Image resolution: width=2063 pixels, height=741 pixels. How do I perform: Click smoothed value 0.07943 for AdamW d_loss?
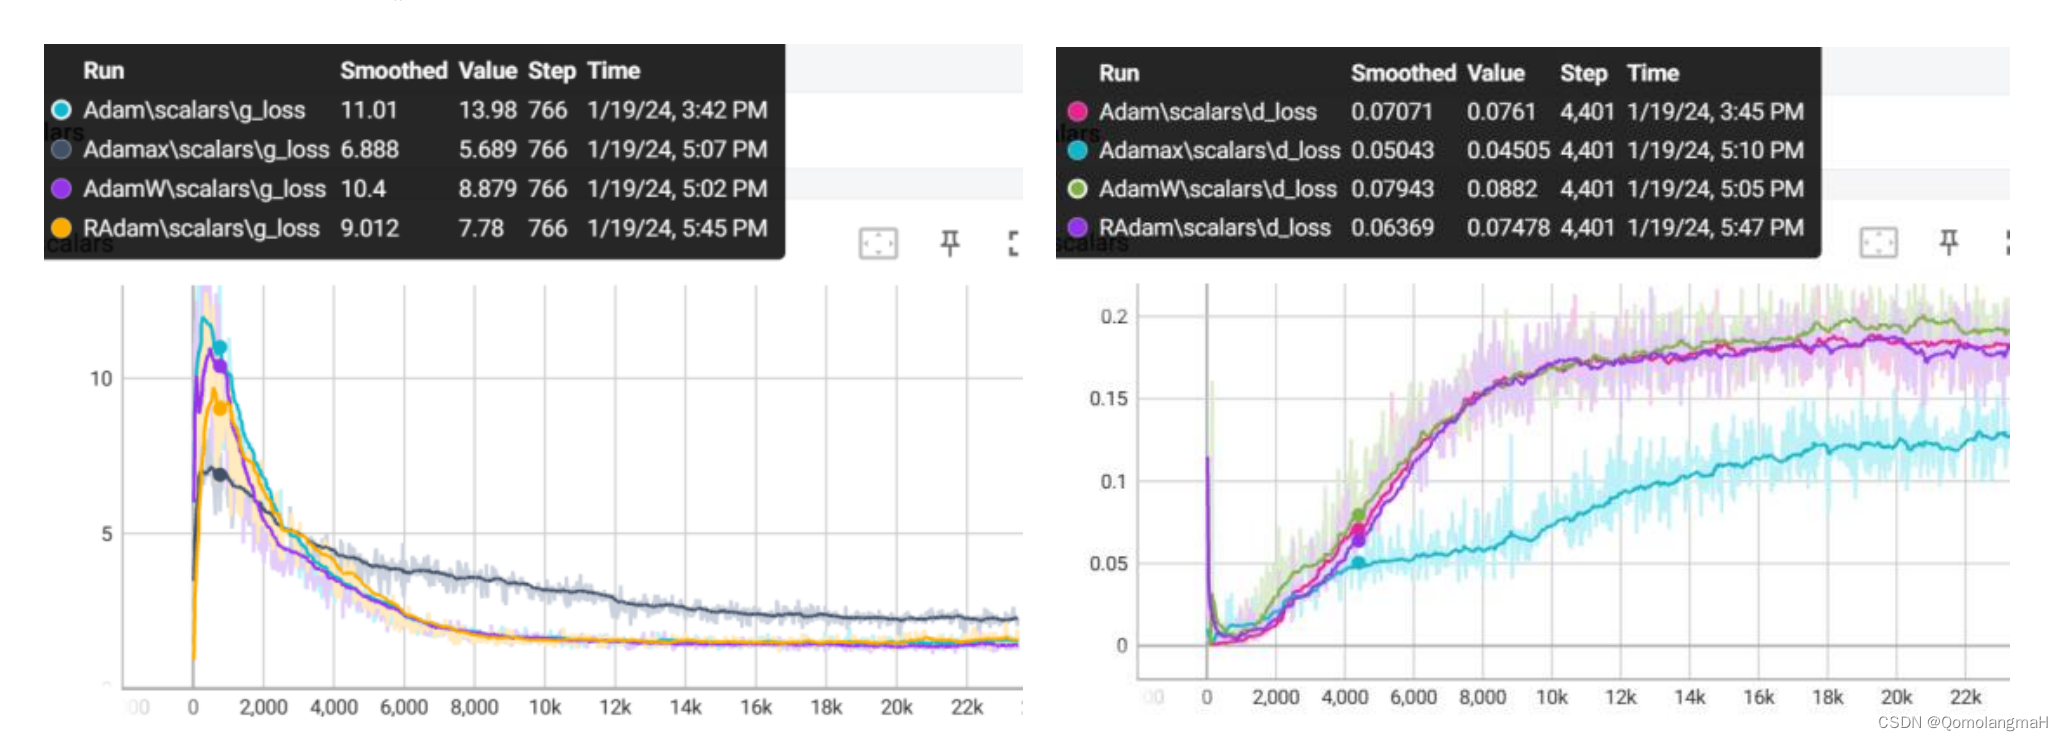[x=1392, y=189]
